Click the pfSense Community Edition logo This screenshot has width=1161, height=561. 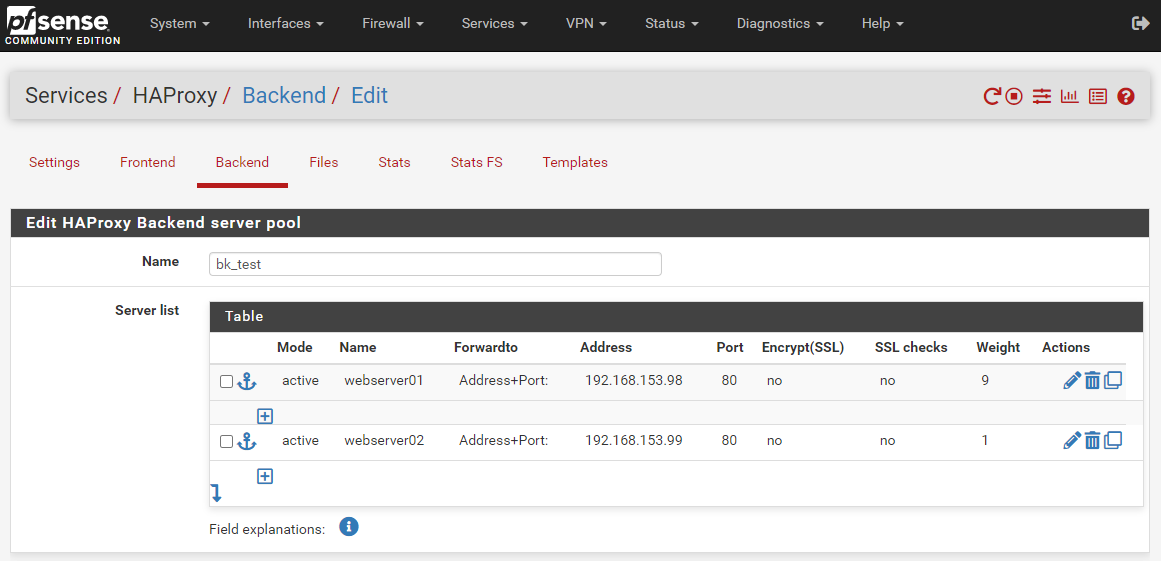point(62,26)
